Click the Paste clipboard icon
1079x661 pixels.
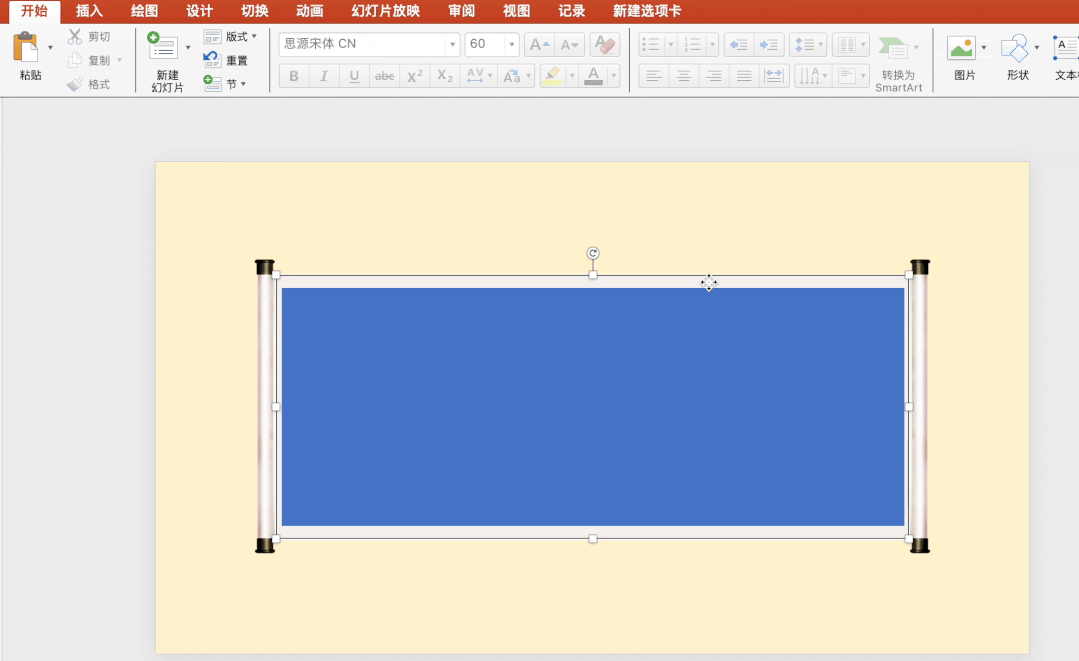coord(25,47)
